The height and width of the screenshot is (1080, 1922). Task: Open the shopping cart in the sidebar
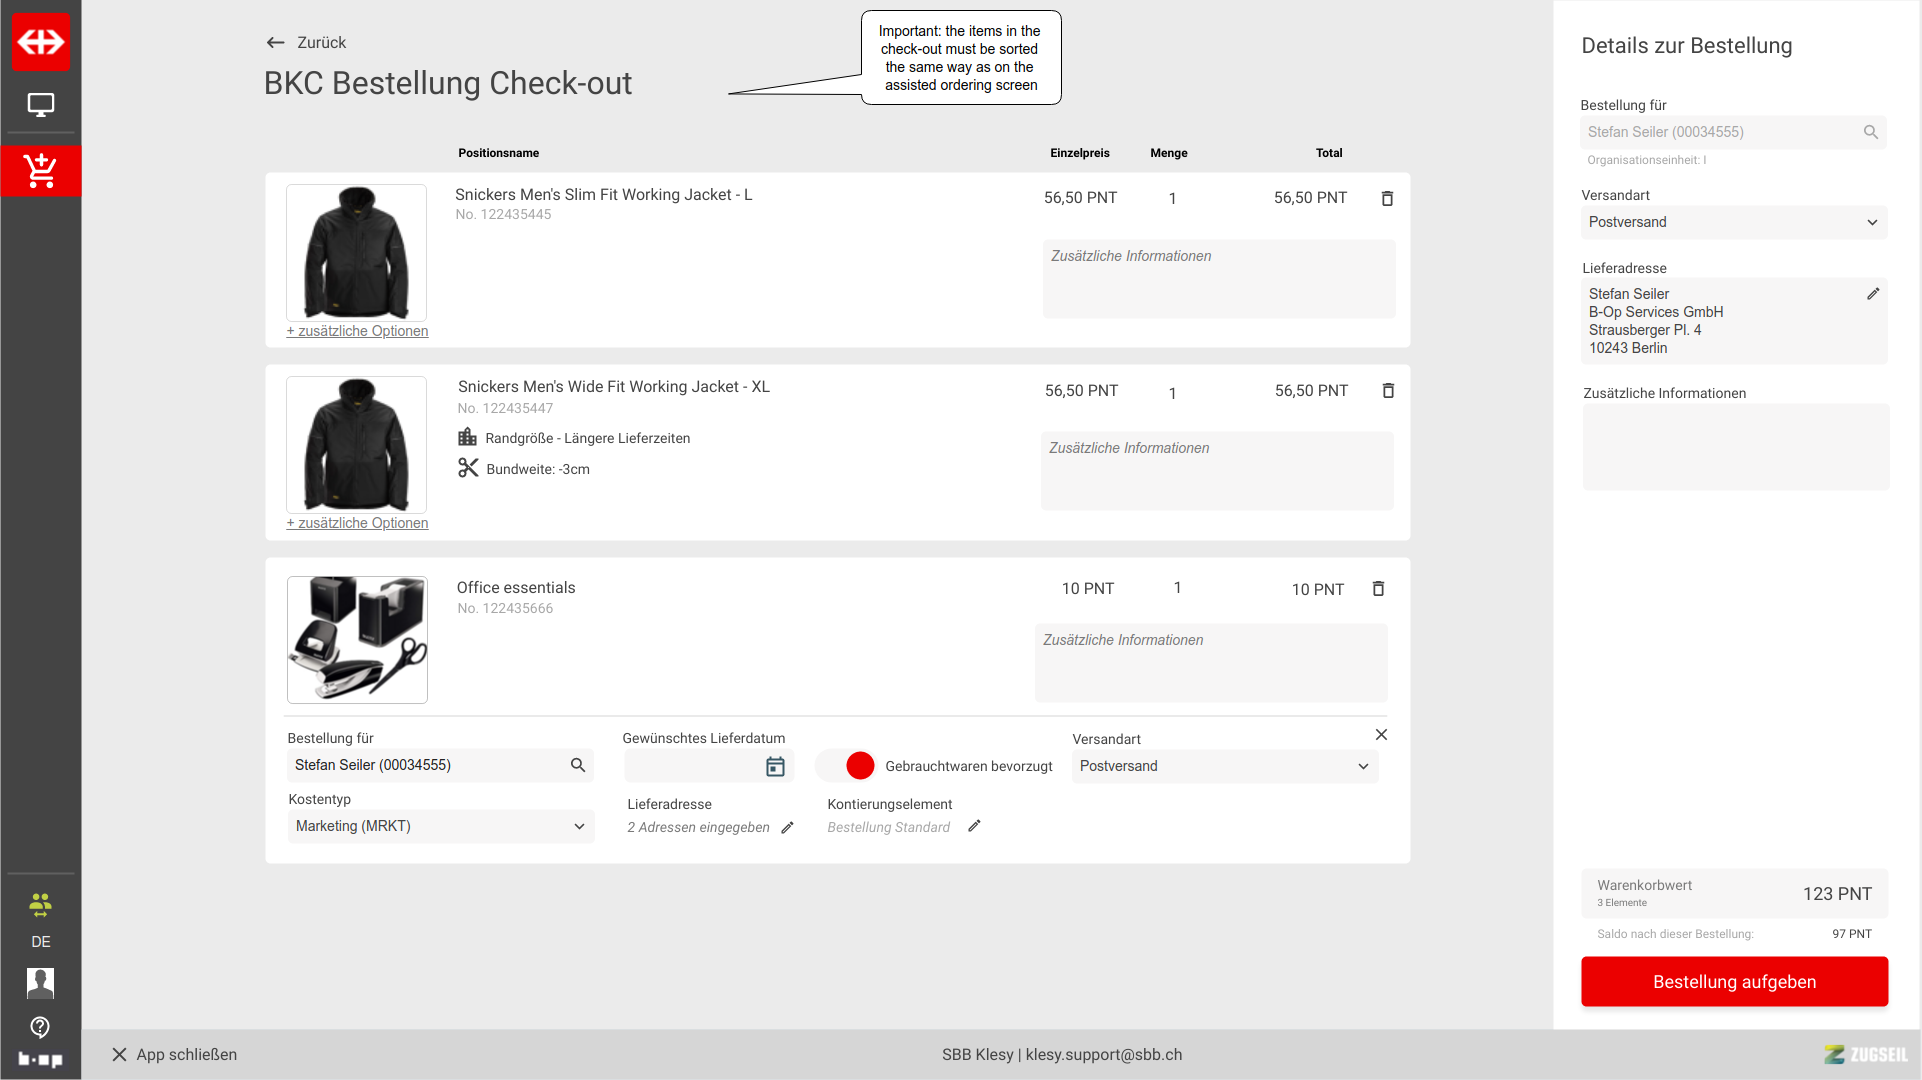point(41,171)
